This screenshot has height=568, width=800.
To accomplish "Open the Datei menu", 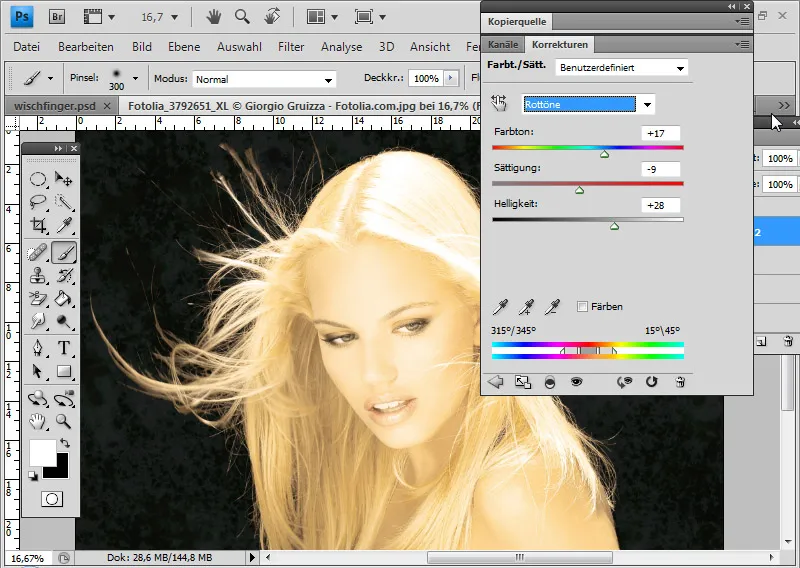I will [x=27, y=46].
